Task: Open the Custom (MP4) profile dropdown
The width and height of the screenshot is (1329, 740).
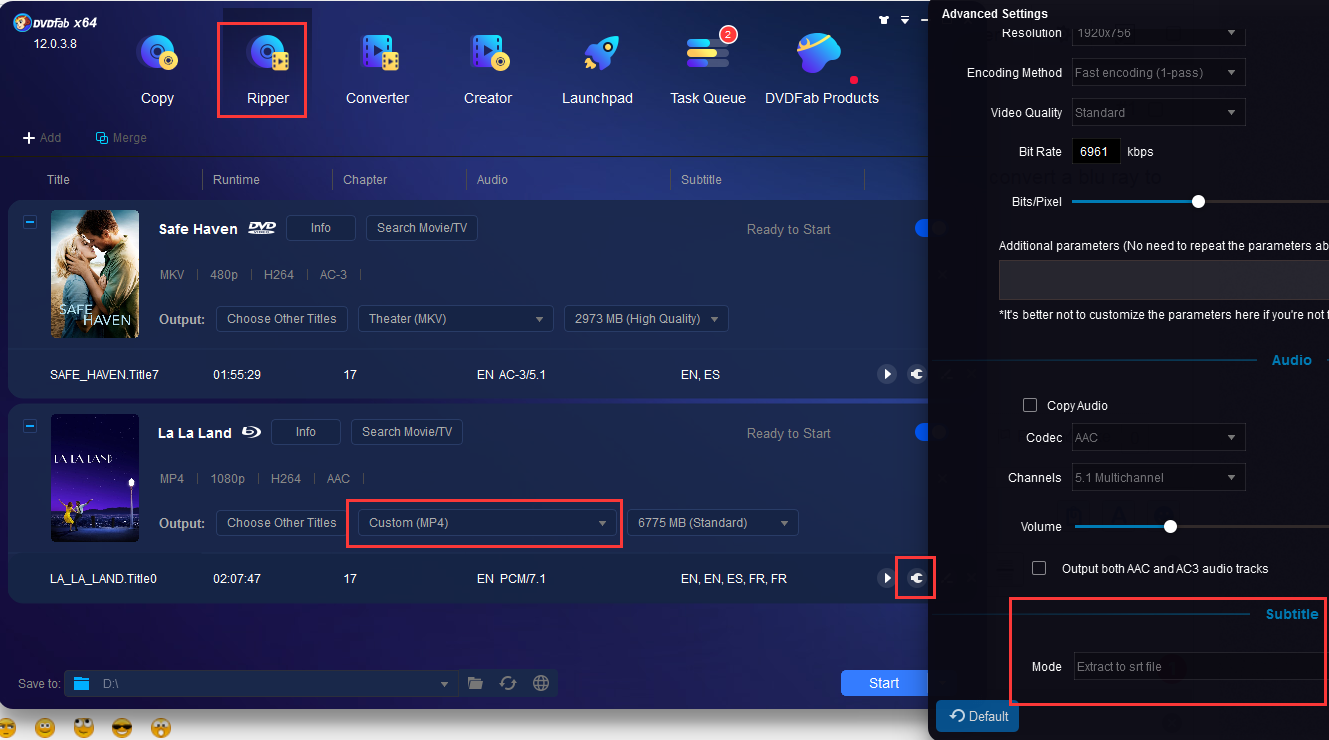Action: (x=487, y=523)
